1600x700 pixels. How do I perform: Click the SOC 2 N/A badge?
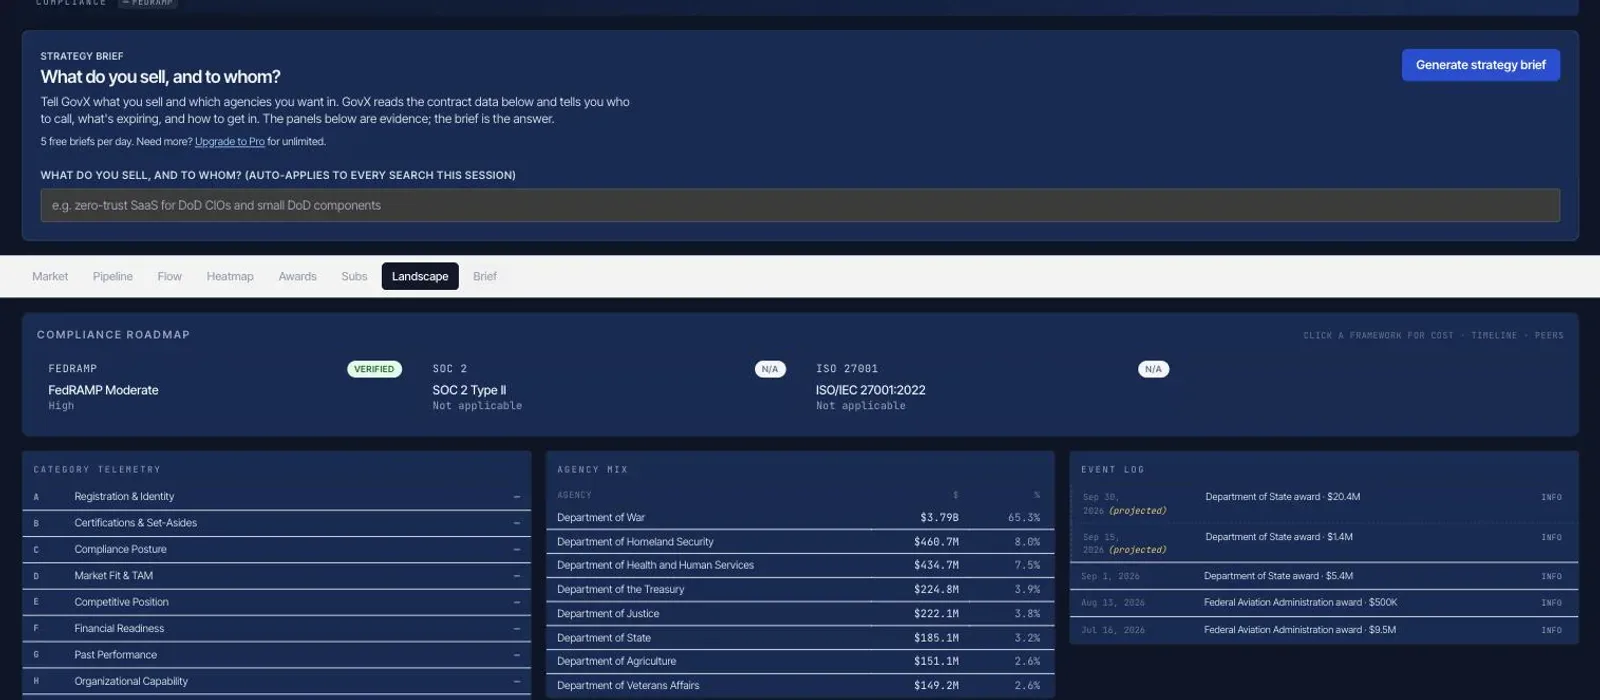770,369
